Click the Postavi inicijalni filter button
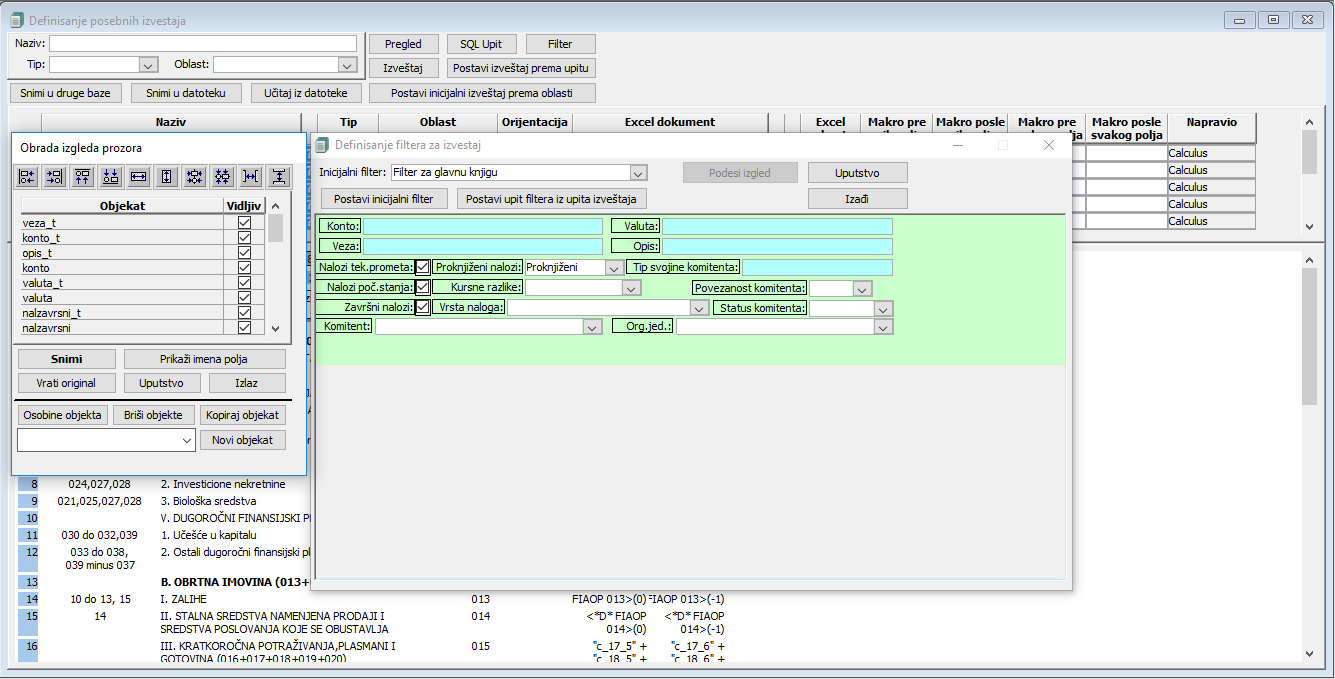The image size is (1335, 679). coord(384,199)
